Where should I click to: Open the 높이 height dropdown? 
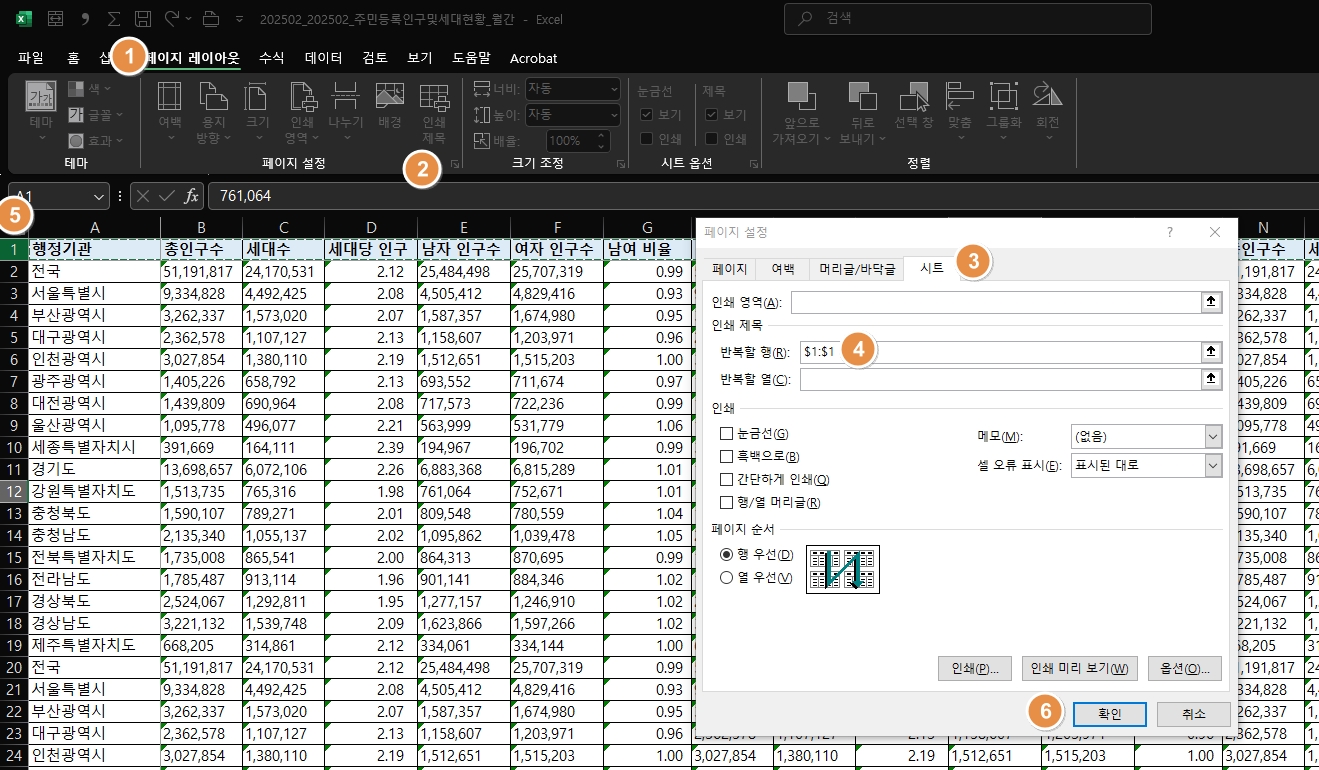[612, 114]
